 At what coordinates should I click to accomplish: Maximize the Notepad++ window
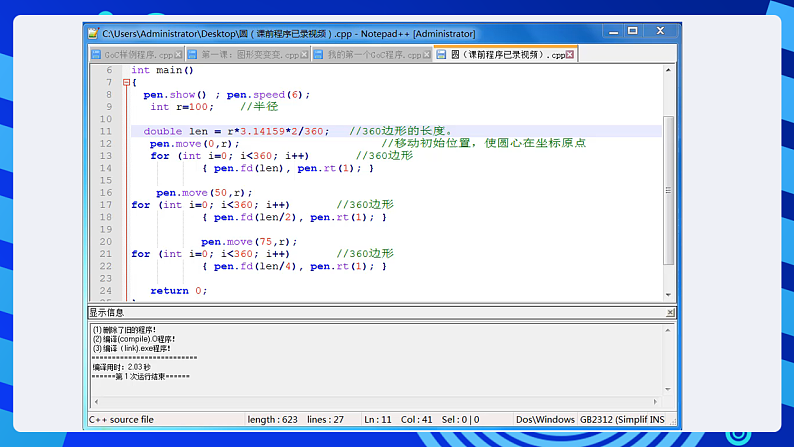coord(632,32)
